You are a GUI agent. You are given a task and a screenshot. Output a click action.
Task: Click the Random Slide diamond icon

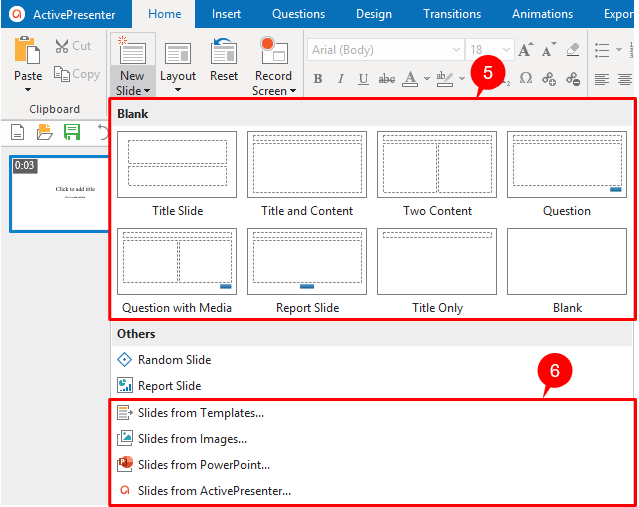pos(124,360)
